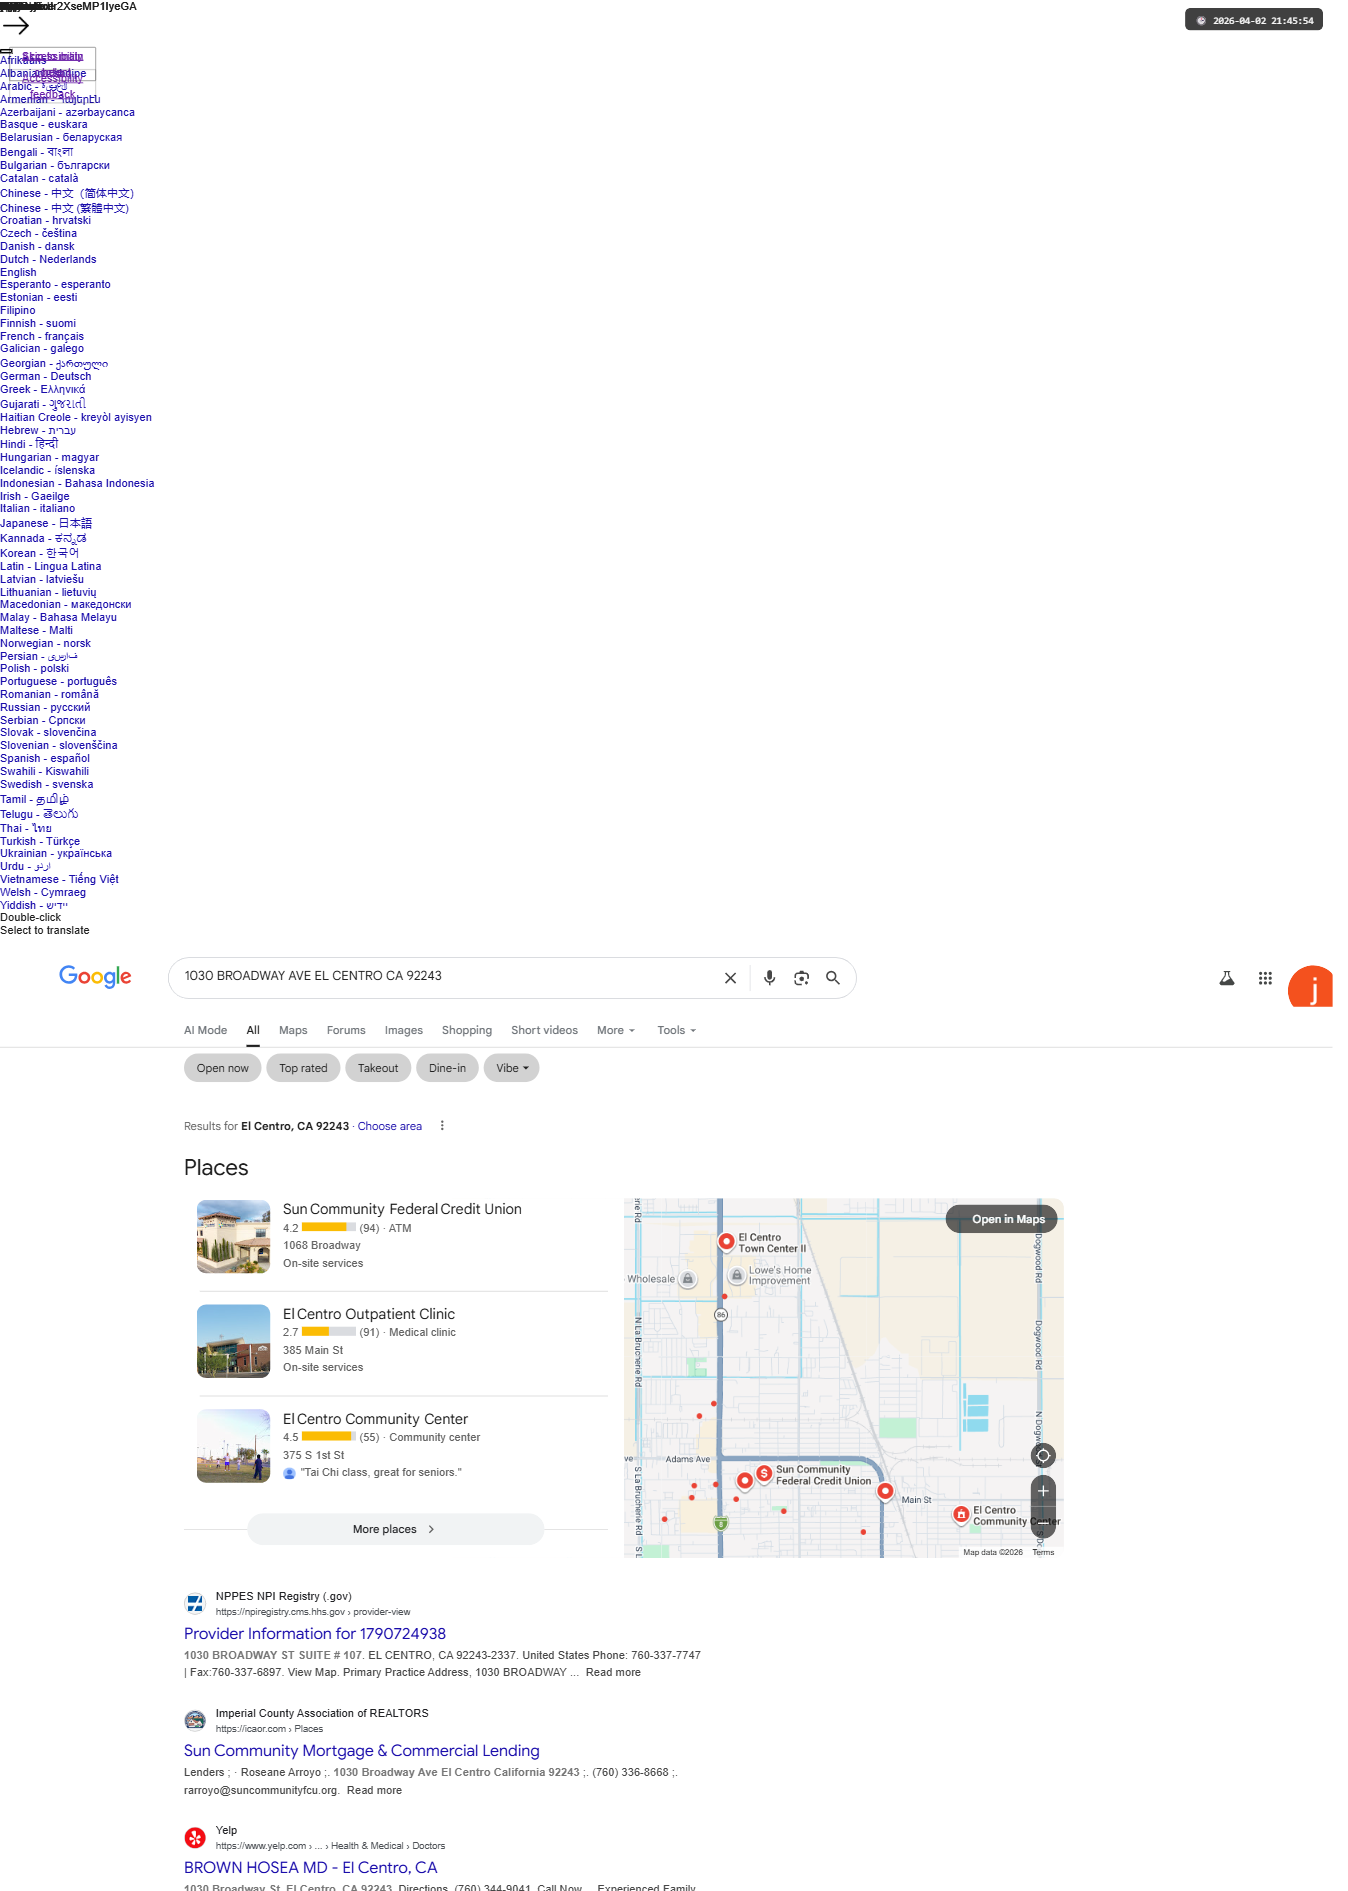Click the Choose area link
The width and height of the screenshot is (1348, 1891).
(x=390, y=1126)
